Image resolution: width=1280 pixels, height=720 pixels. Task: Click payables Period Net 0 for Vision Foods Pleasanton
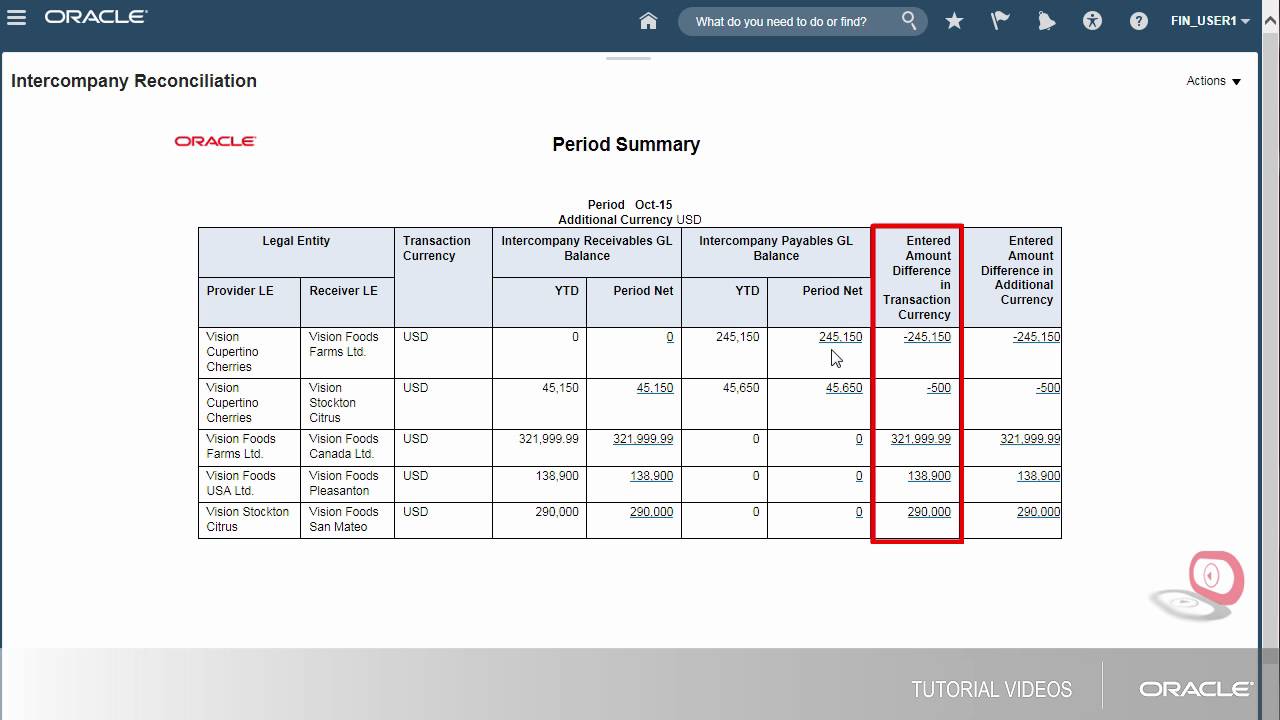[859, 476]
